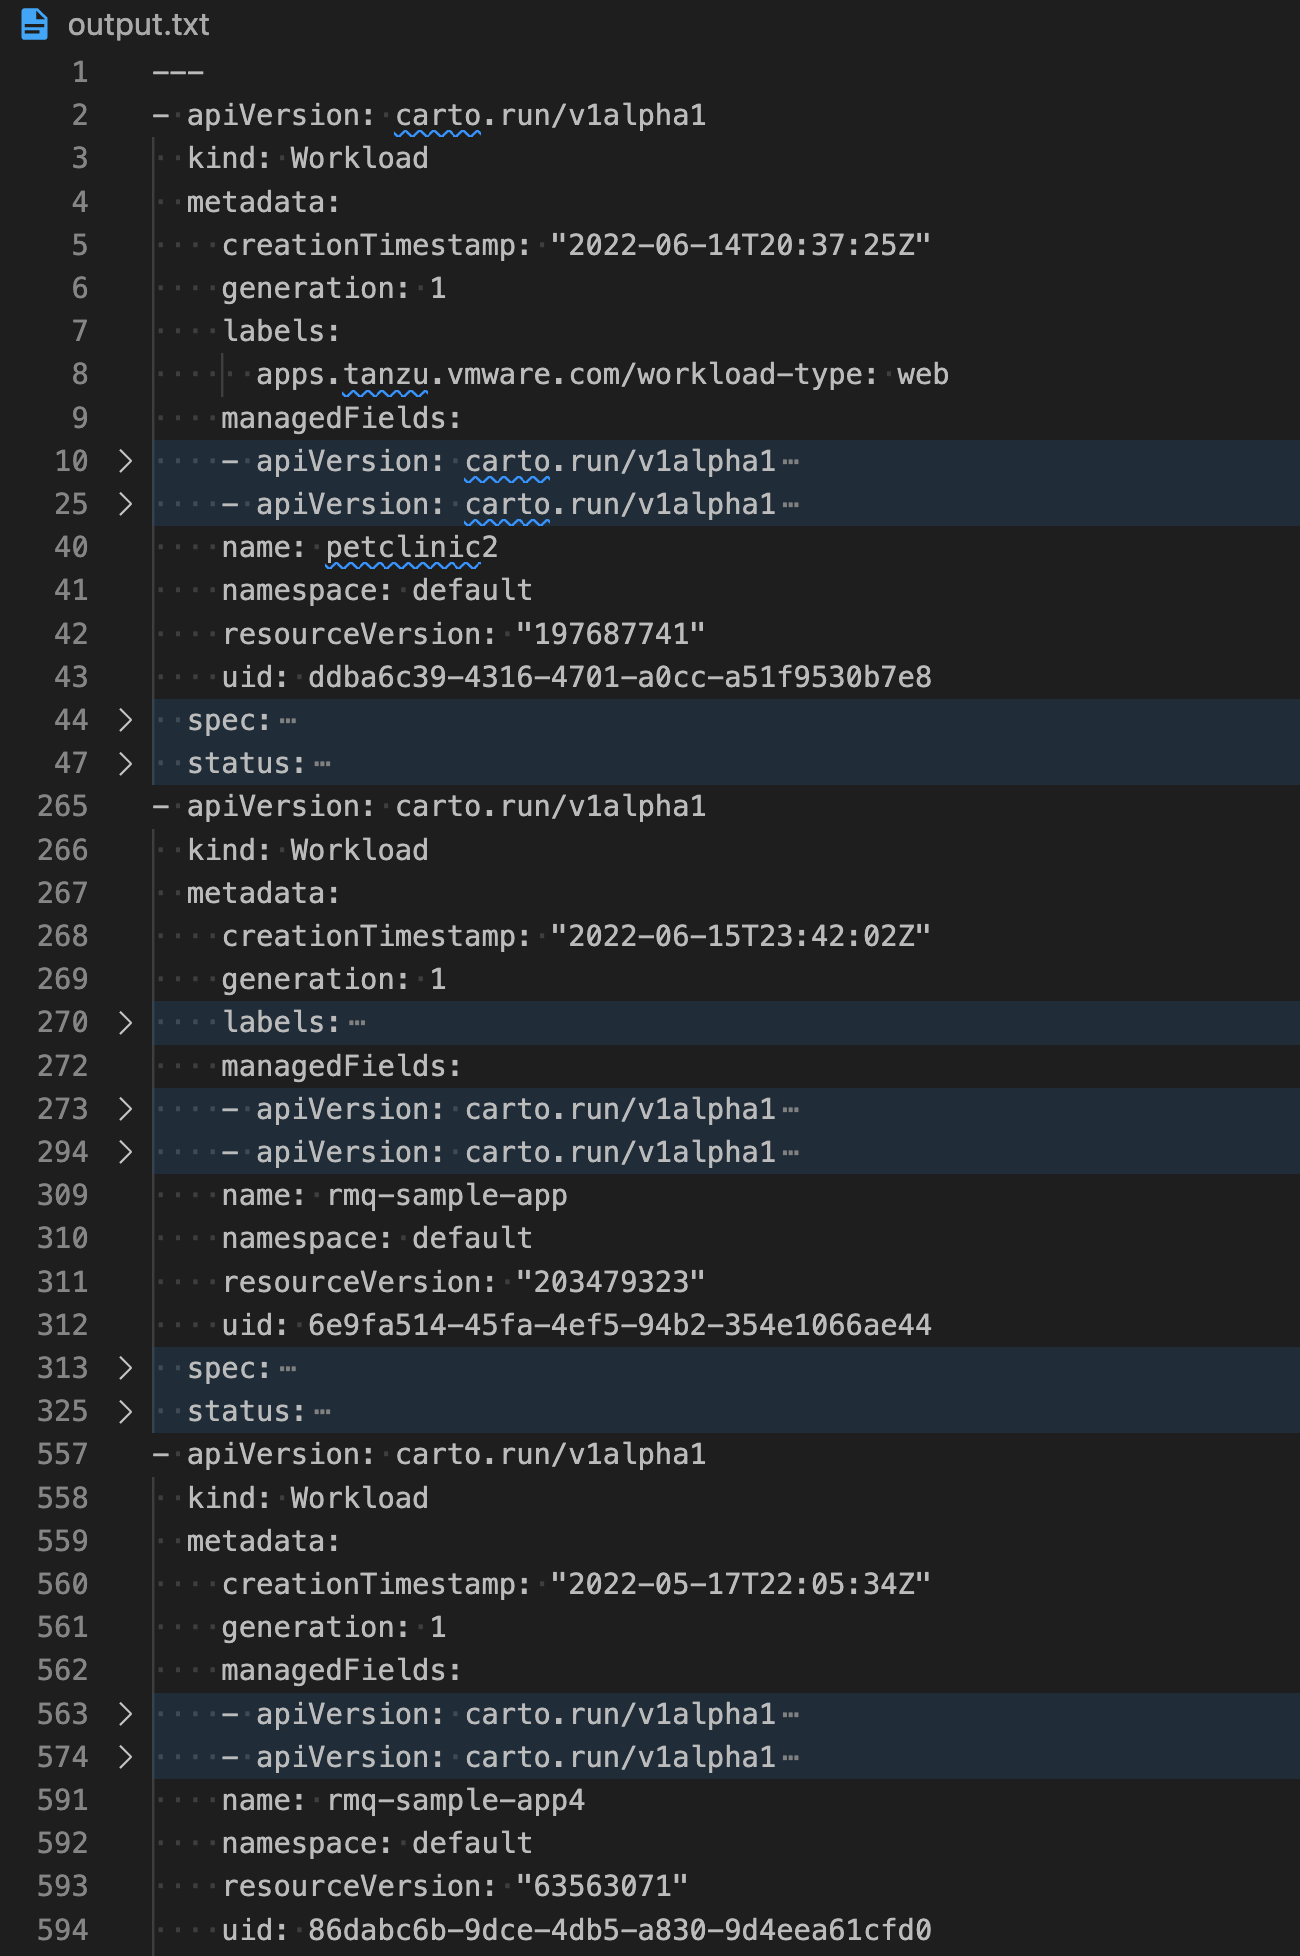
Task: Click the output.txt file icon
Action: coord(34,24)
